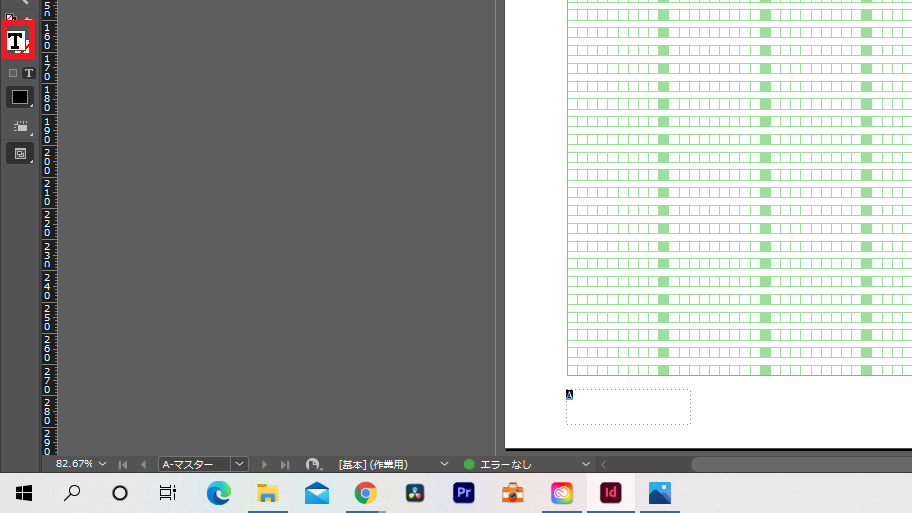Click the 82.67% zoom value field

[x=74, y=464]
